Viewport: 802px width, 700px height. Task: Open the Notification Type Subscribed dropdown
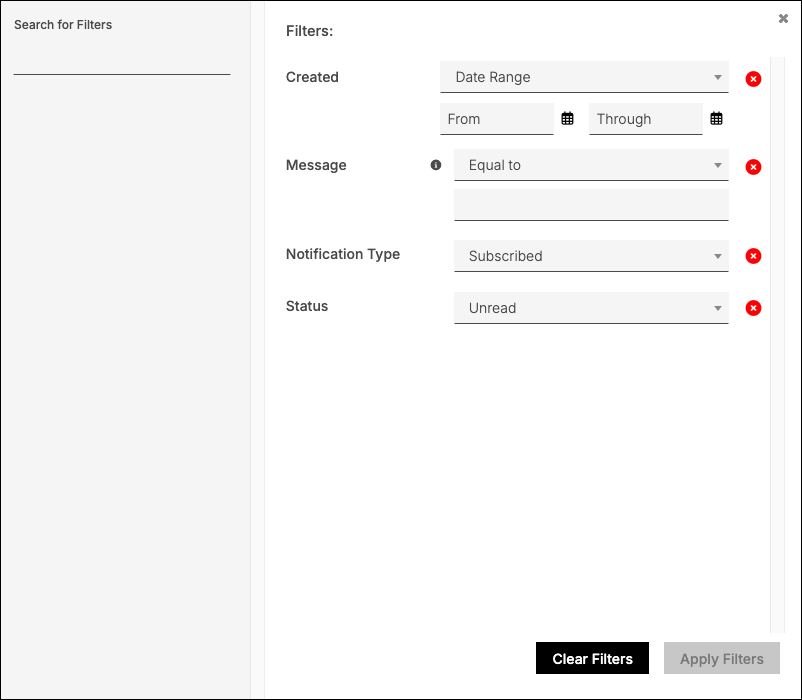[x=591, y=256]
